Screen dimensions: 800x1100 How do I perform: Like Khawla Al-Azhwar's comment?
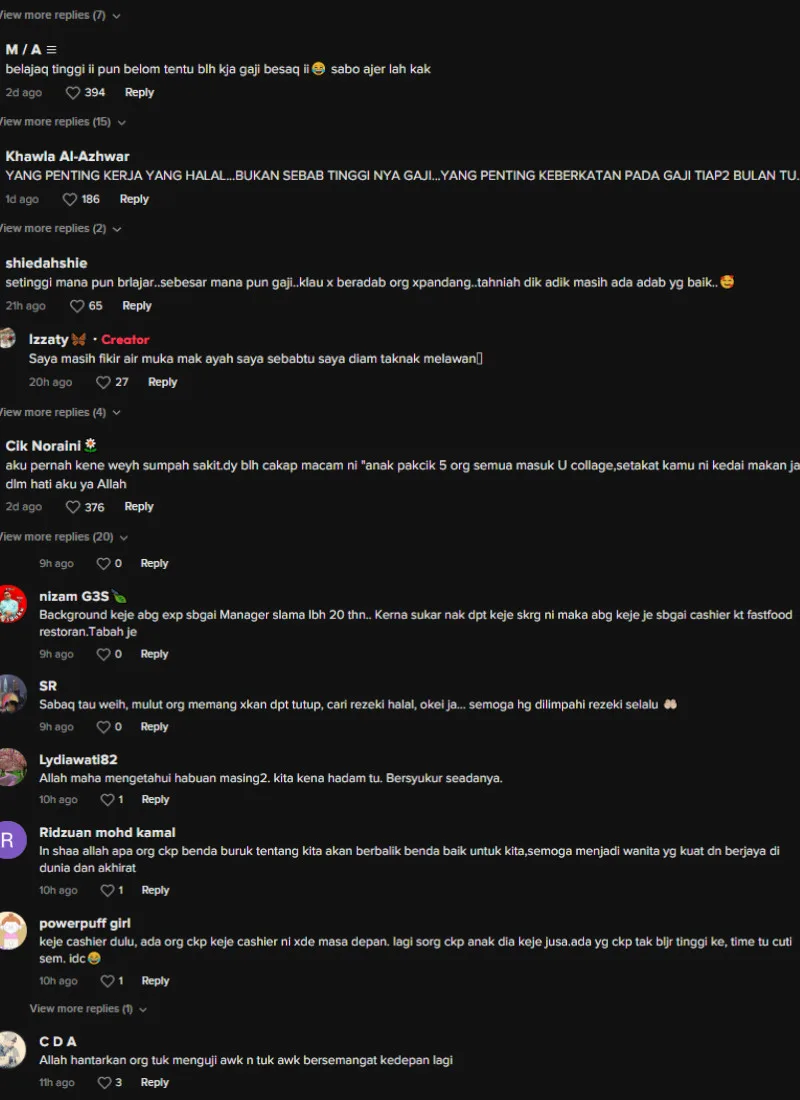coord(69,199)
